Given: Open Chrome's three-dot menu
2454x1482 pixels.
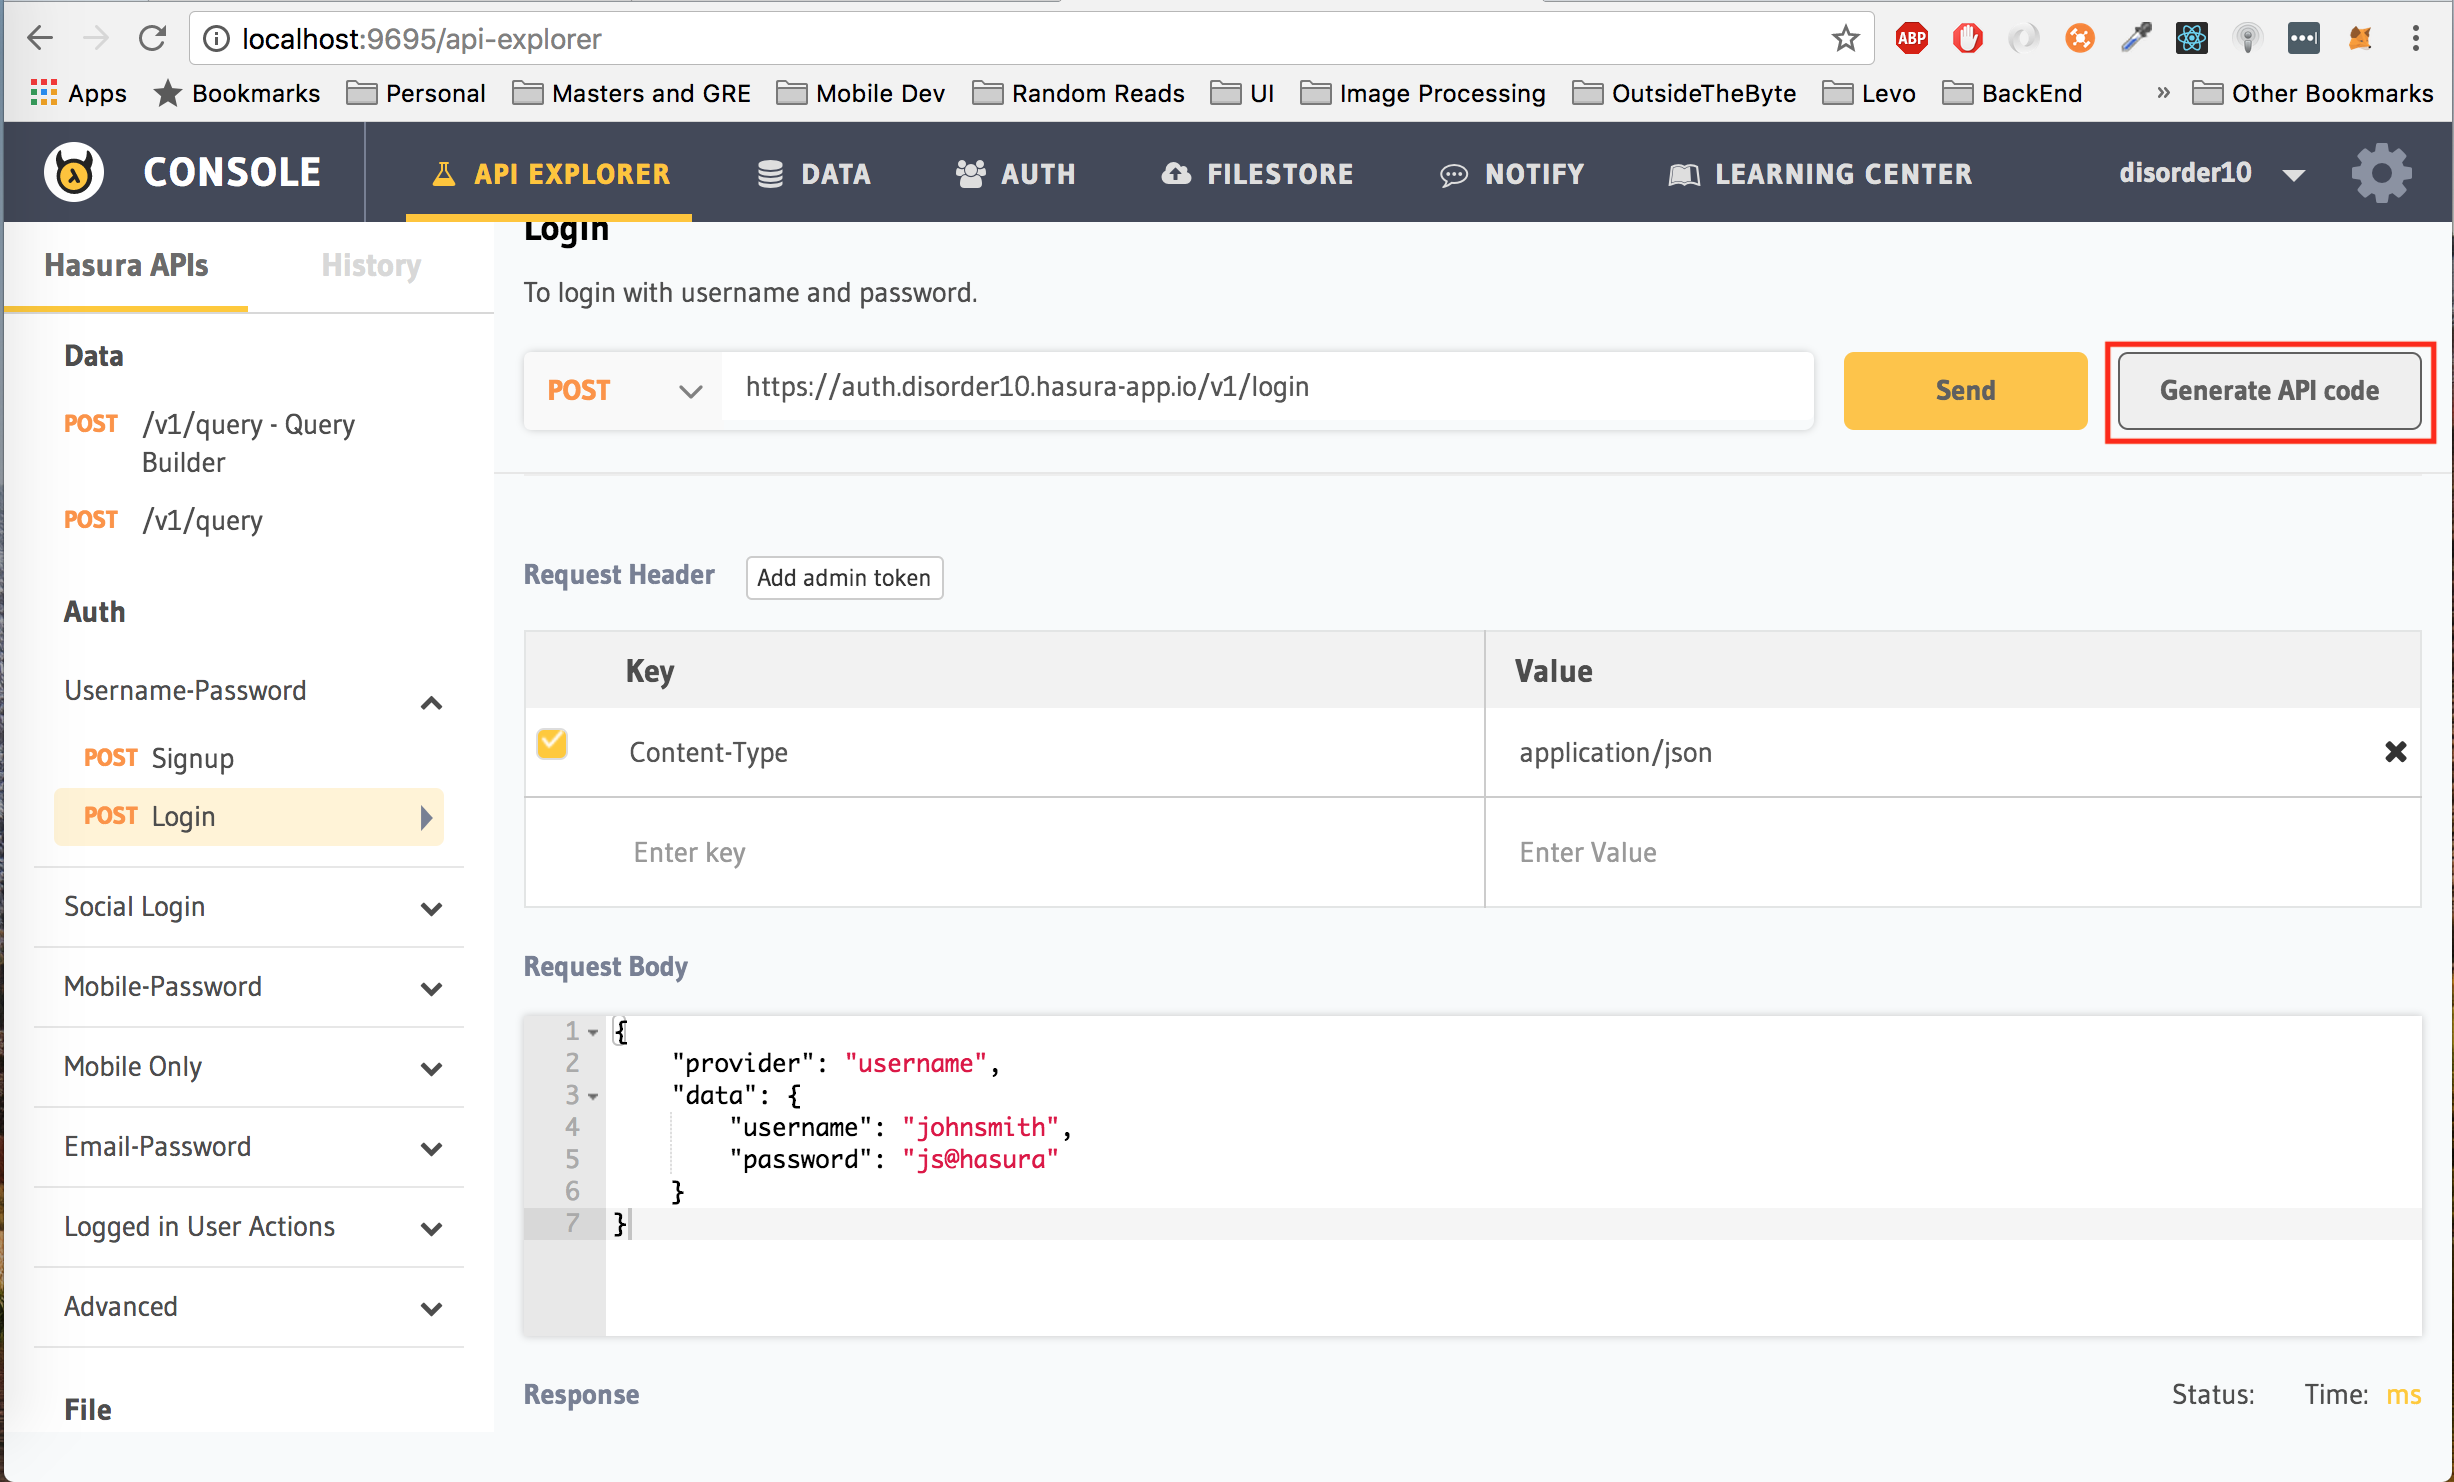Looking at the screenshot, I should point(2415,39).
